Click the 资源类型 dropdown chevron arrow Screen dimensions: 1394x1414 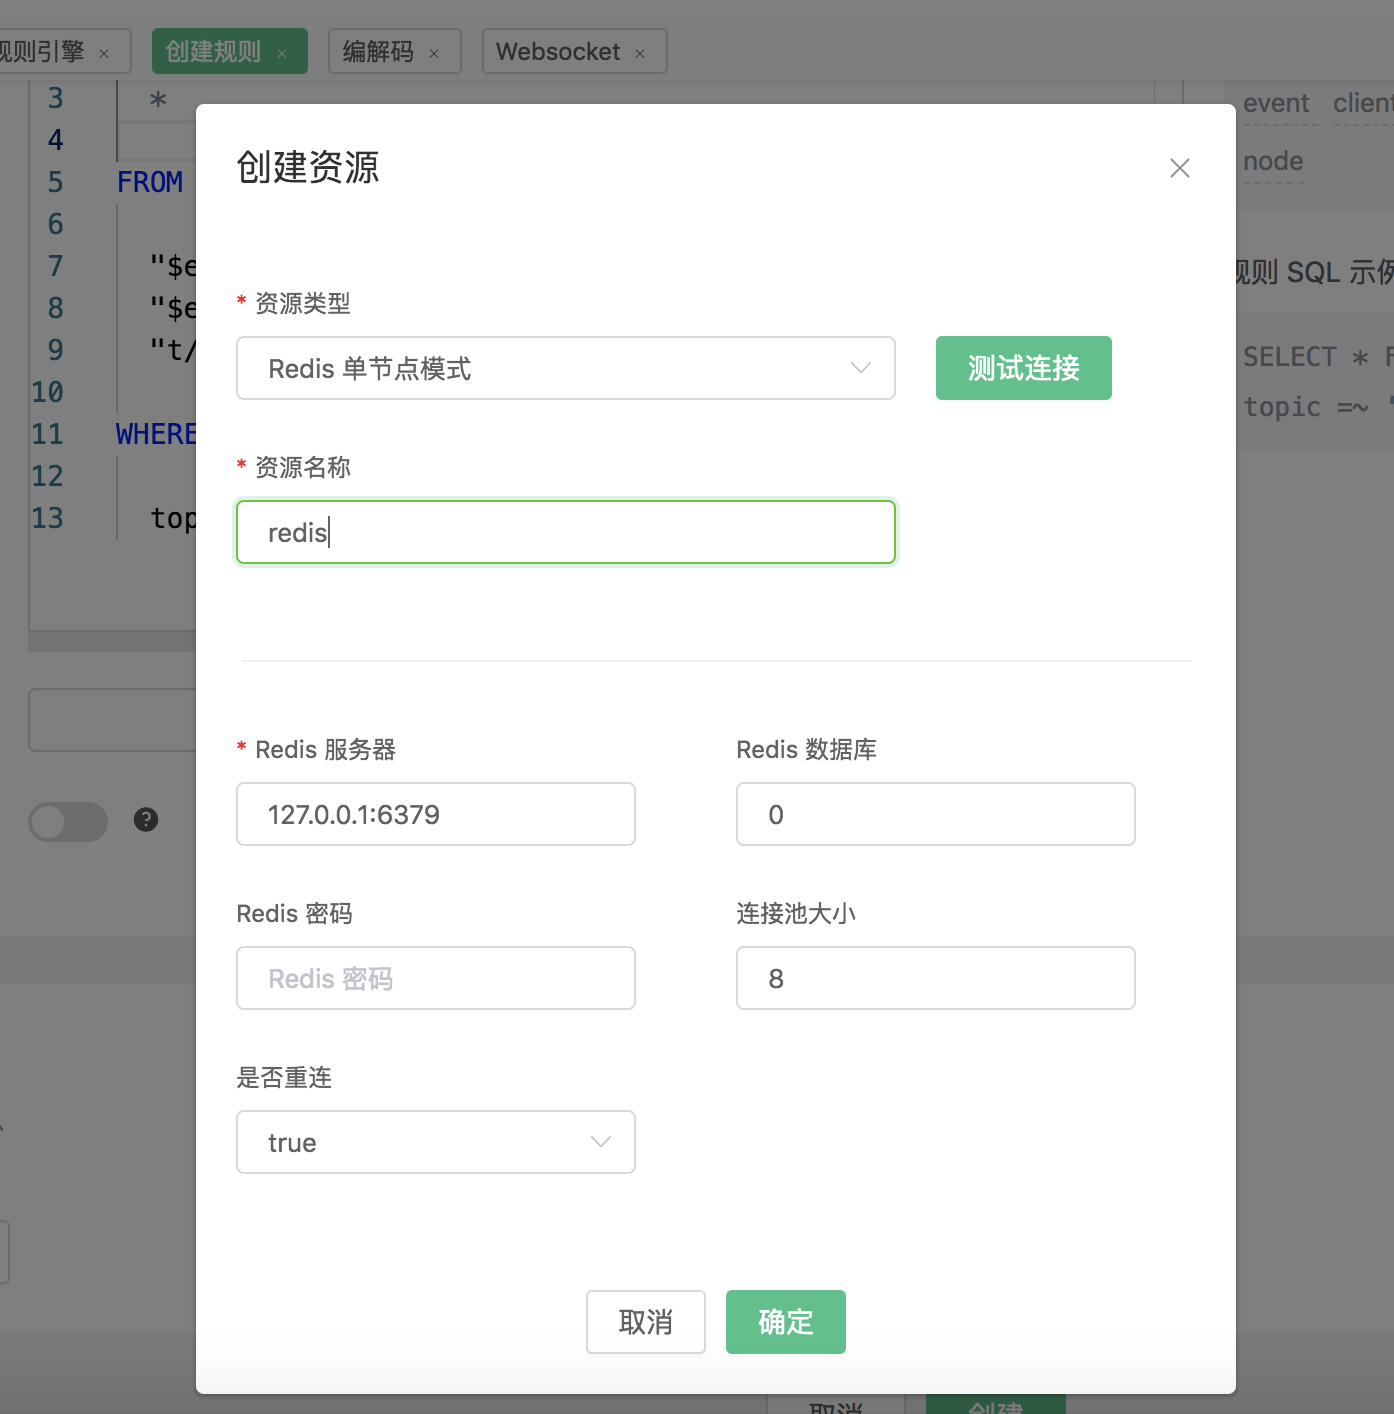point(860,368)
